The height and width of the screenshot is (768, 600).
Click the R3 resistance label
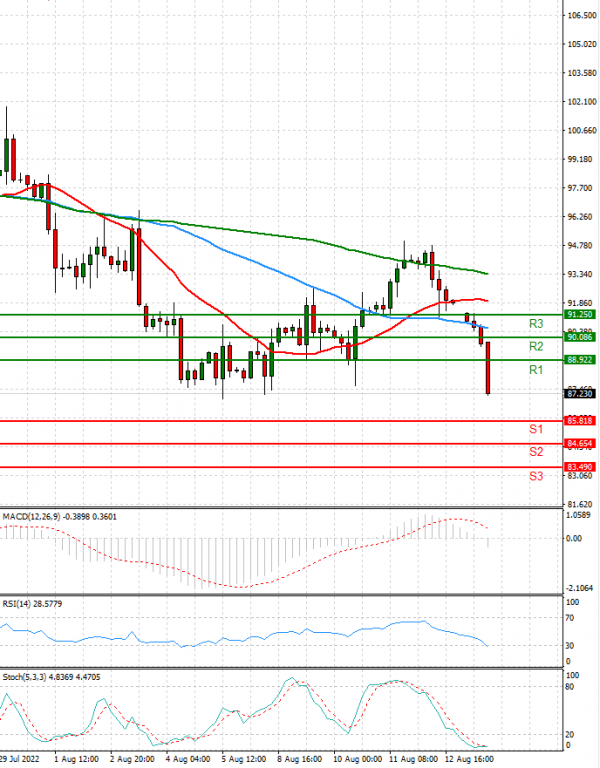536,324
